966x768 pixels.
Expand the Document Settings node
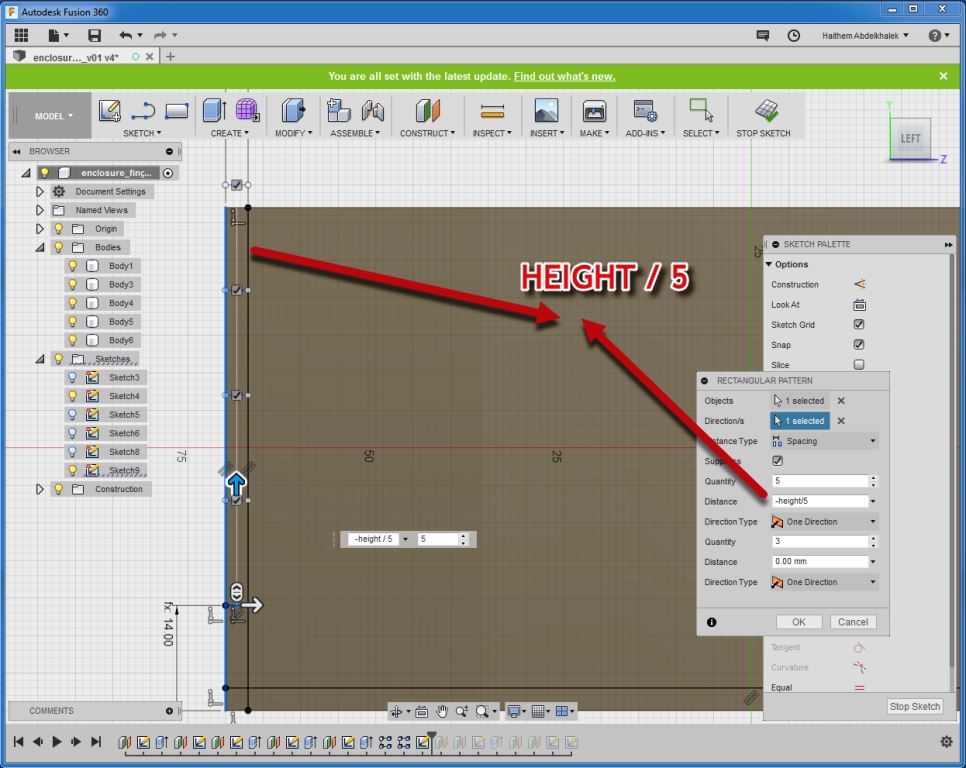[39, 192]
